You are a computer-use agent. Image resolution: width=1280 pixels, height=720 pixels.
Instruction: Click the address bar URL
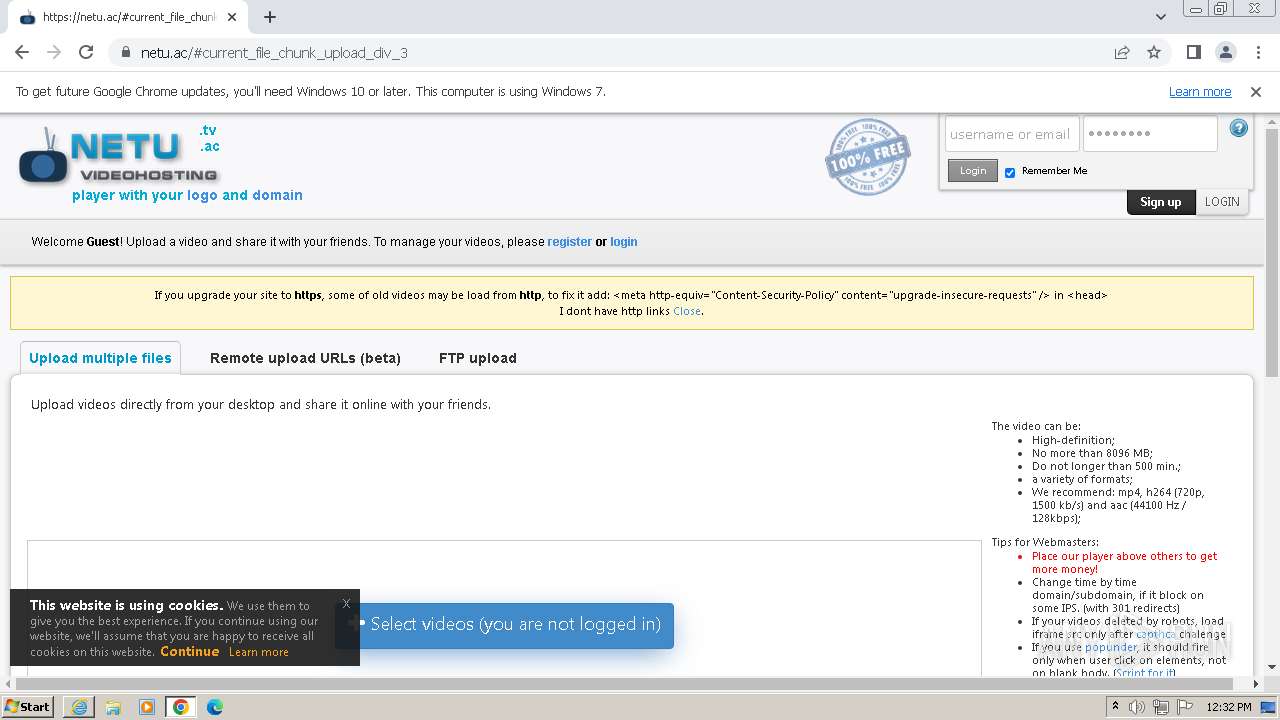point(274,53)
